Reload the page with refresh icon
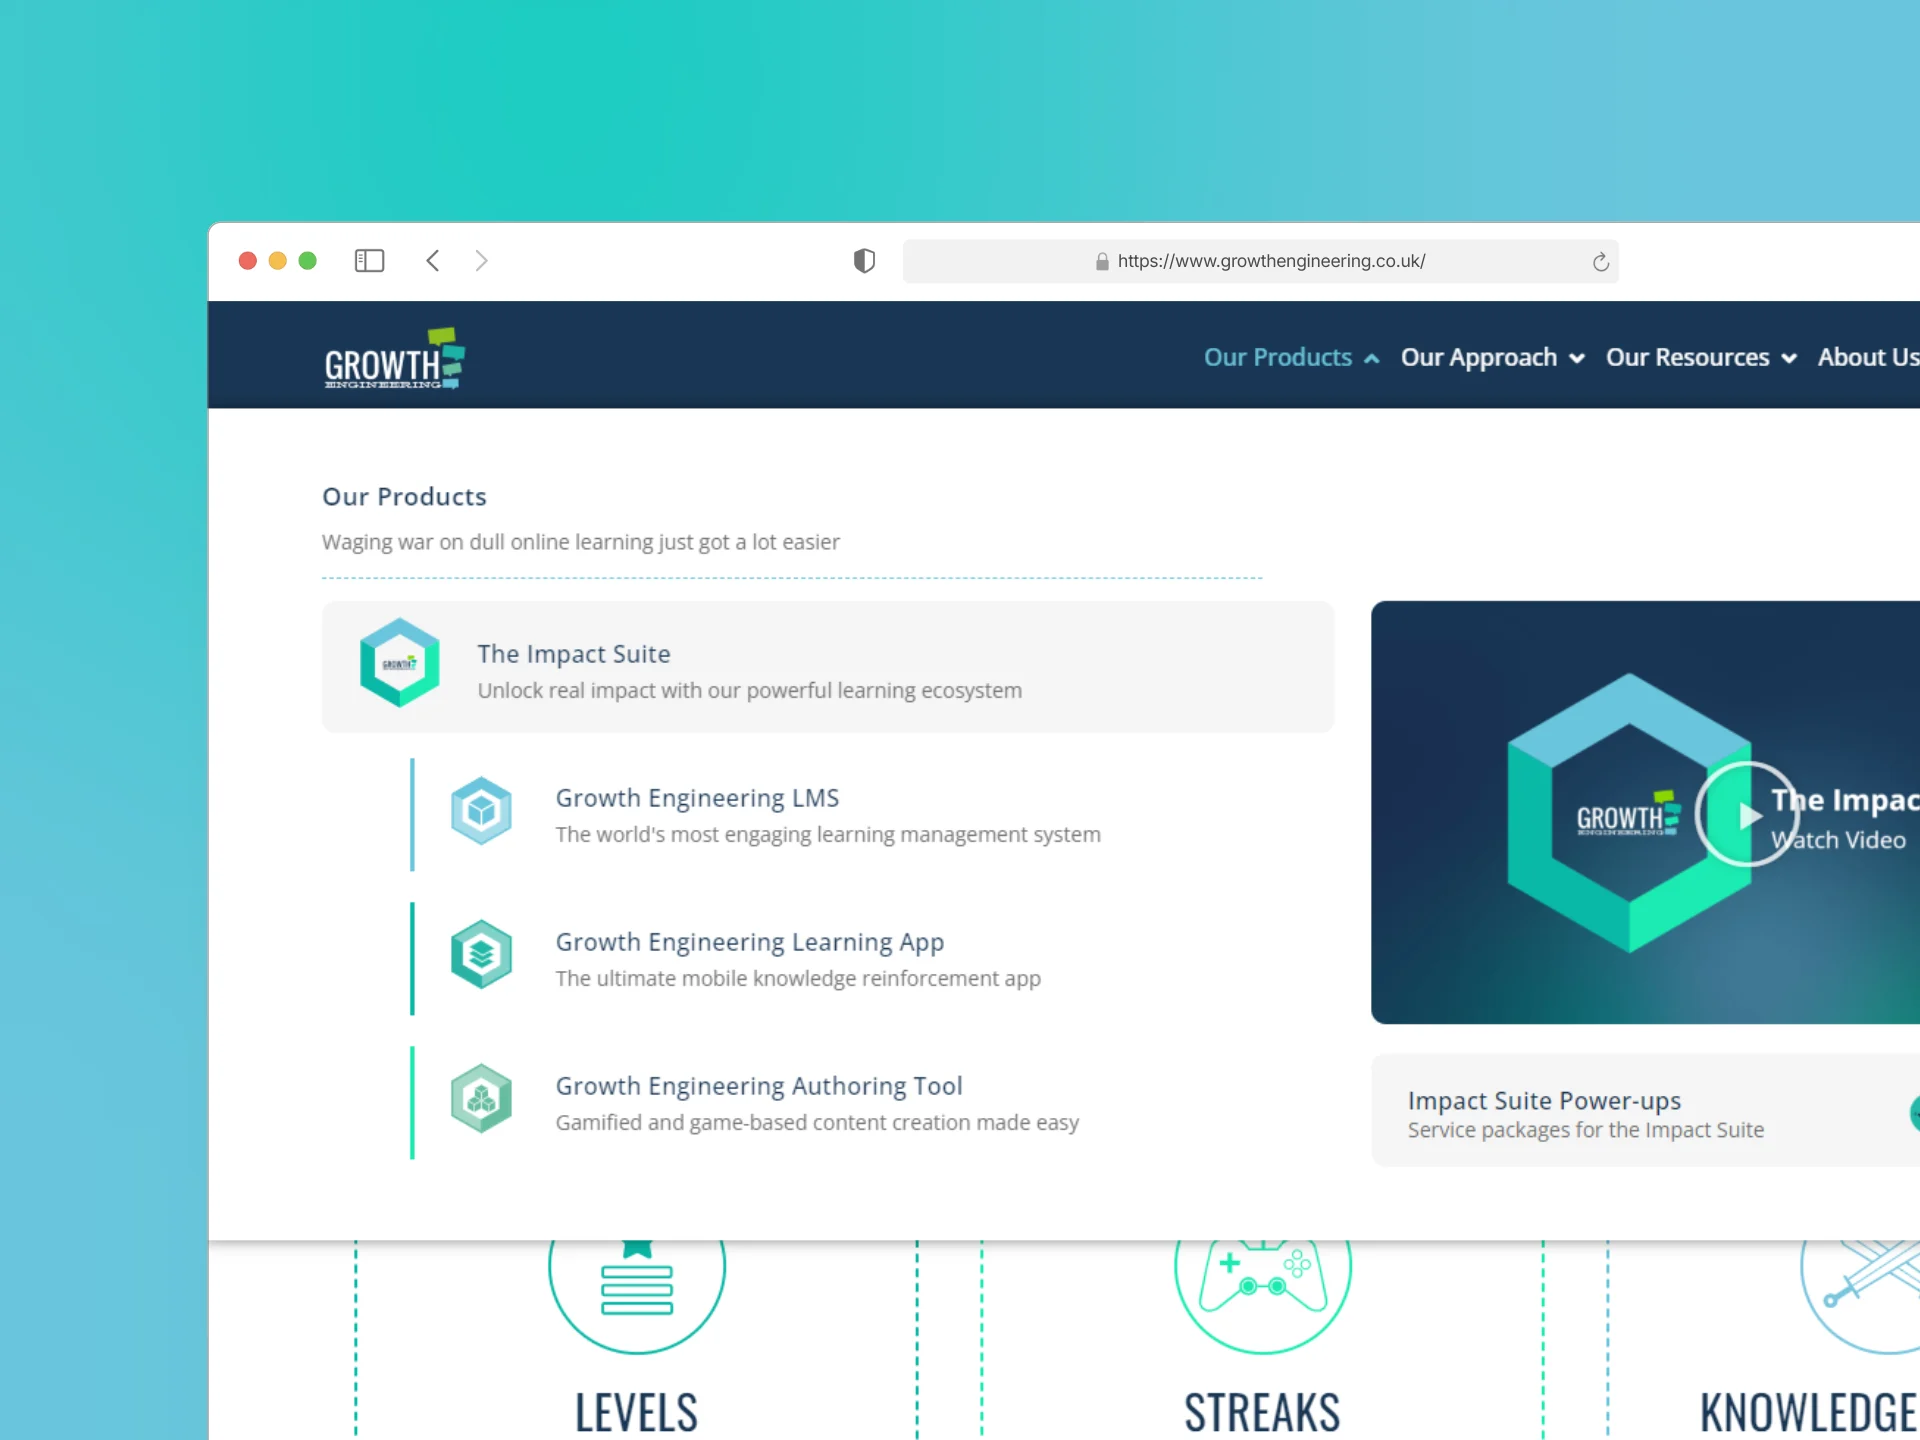Image resolution: width=1920 pixels, height=1440 pixels. (1600, 262)
